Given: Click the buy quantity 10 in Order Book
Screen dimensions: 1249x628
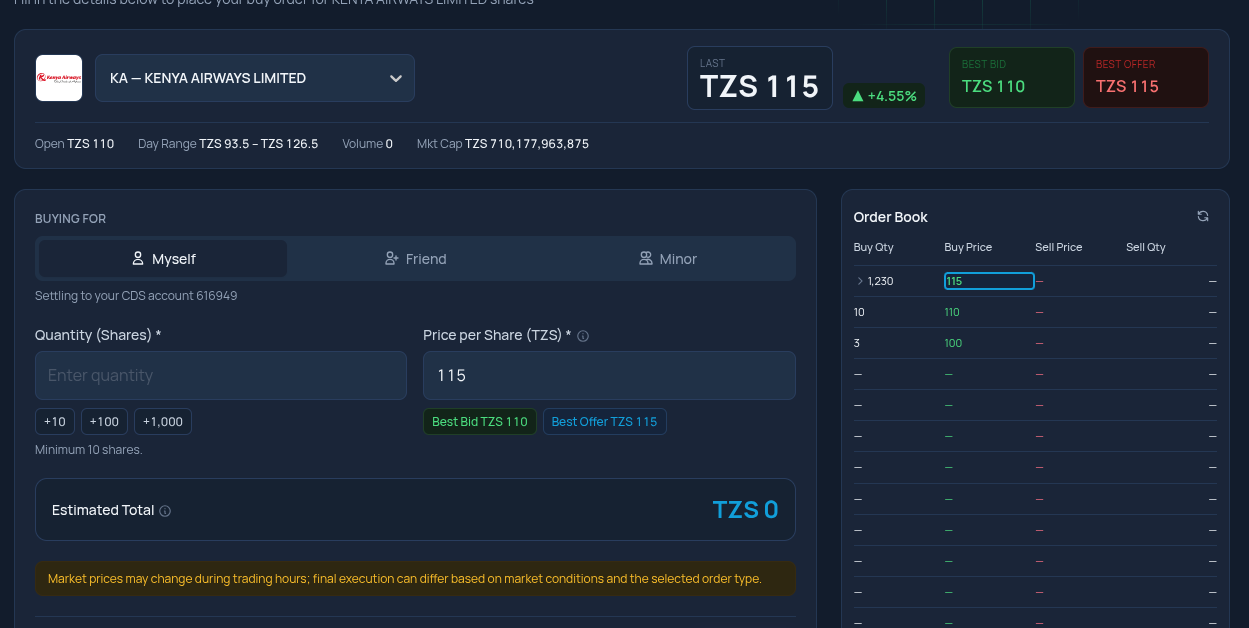Looking at the screenshot, I should 859,312.
